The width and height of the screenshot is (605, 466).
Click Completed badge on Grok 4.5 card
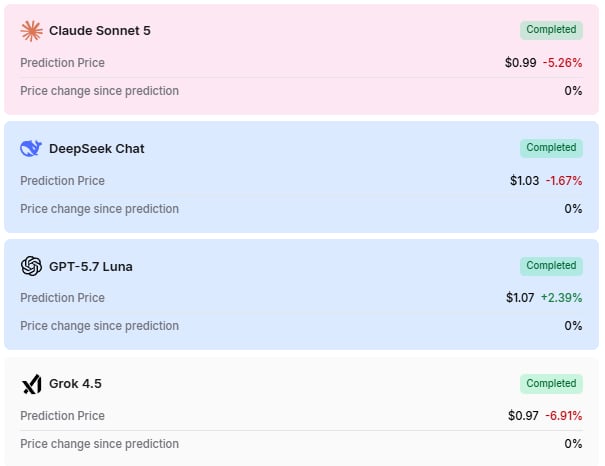pyautogui.click(x=551, y=384)
